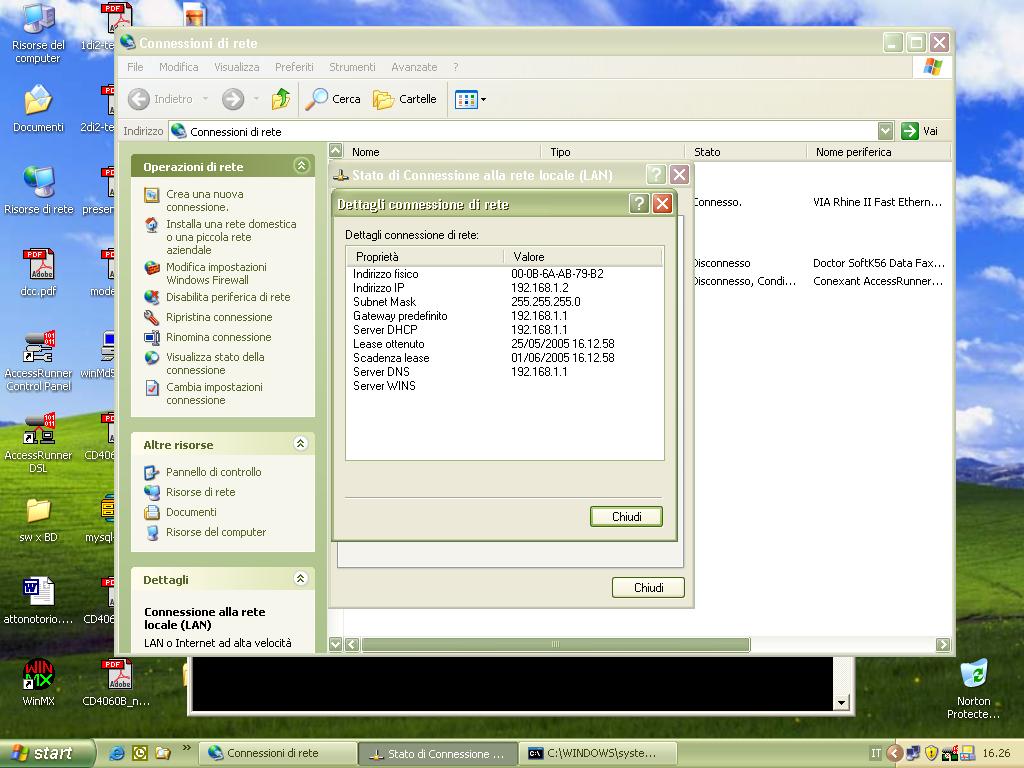Toggle the Cartelle folders toolbar button
This screenshot has width=1024, height=768.
coord(405,99)
